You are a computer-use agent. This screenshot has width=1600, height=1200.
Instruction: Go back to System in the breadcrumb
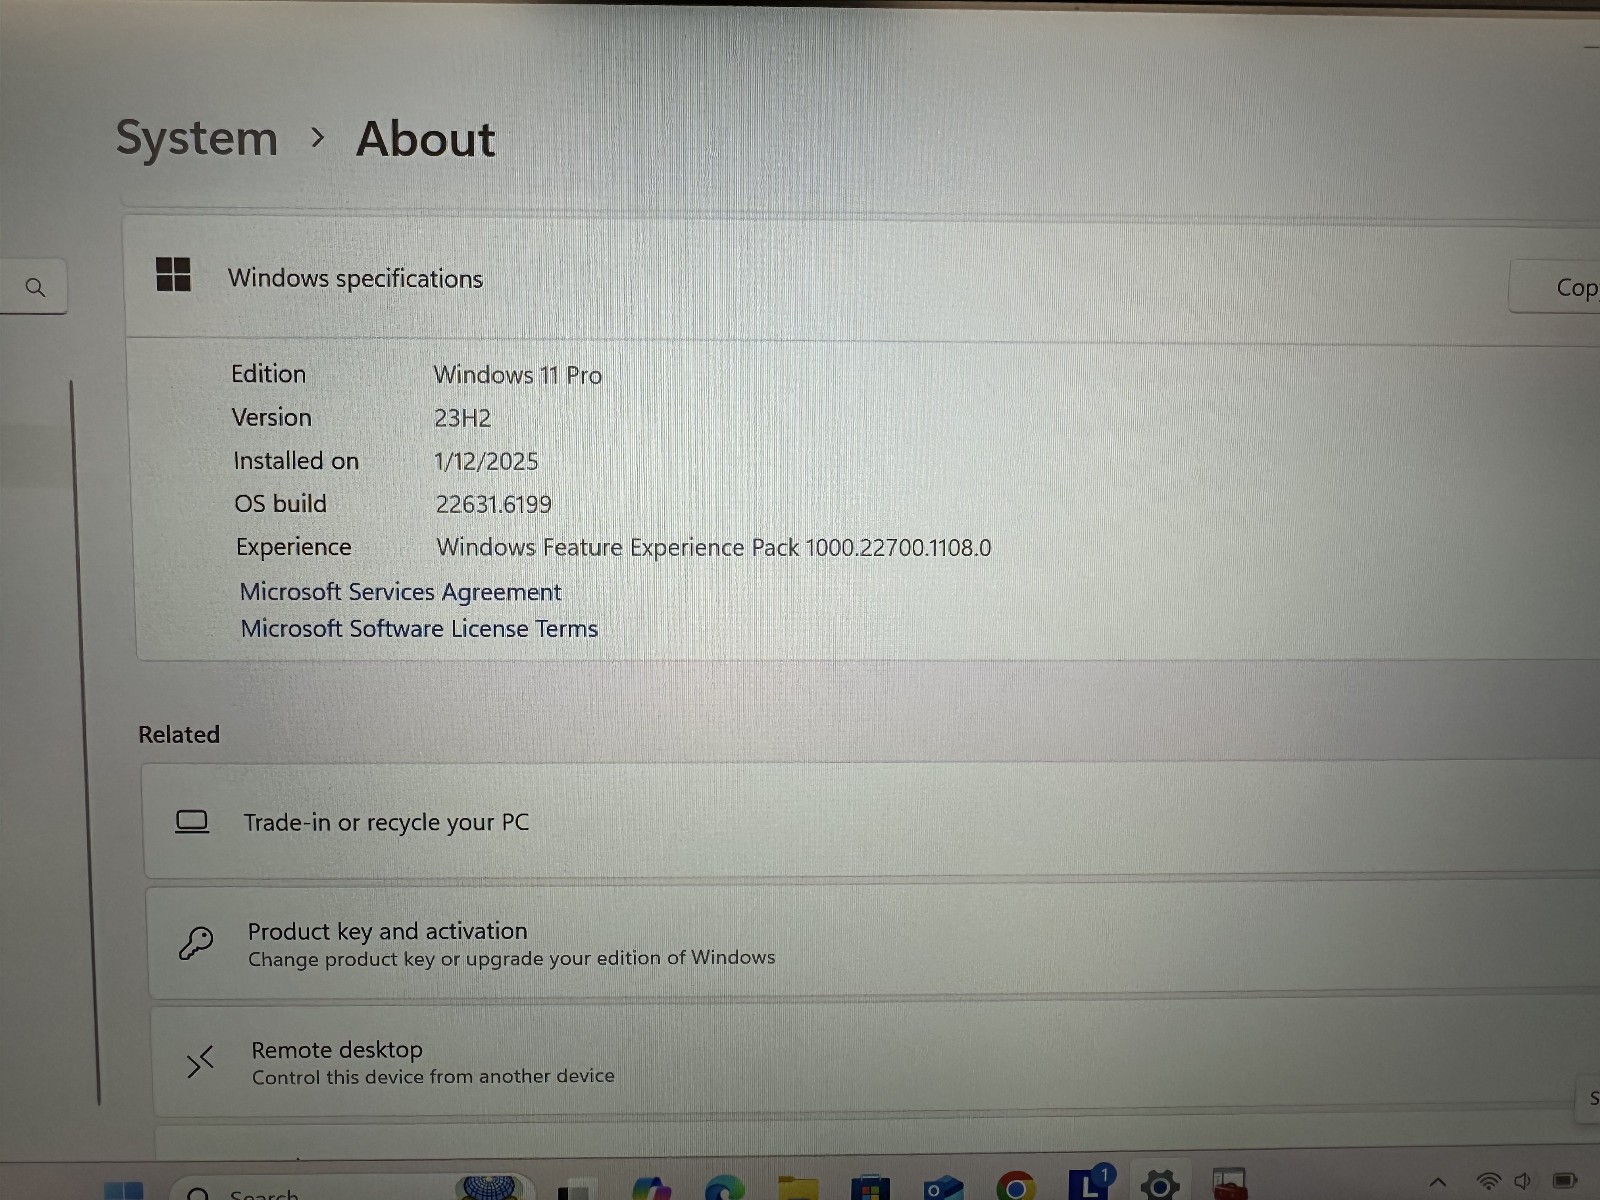196,137
